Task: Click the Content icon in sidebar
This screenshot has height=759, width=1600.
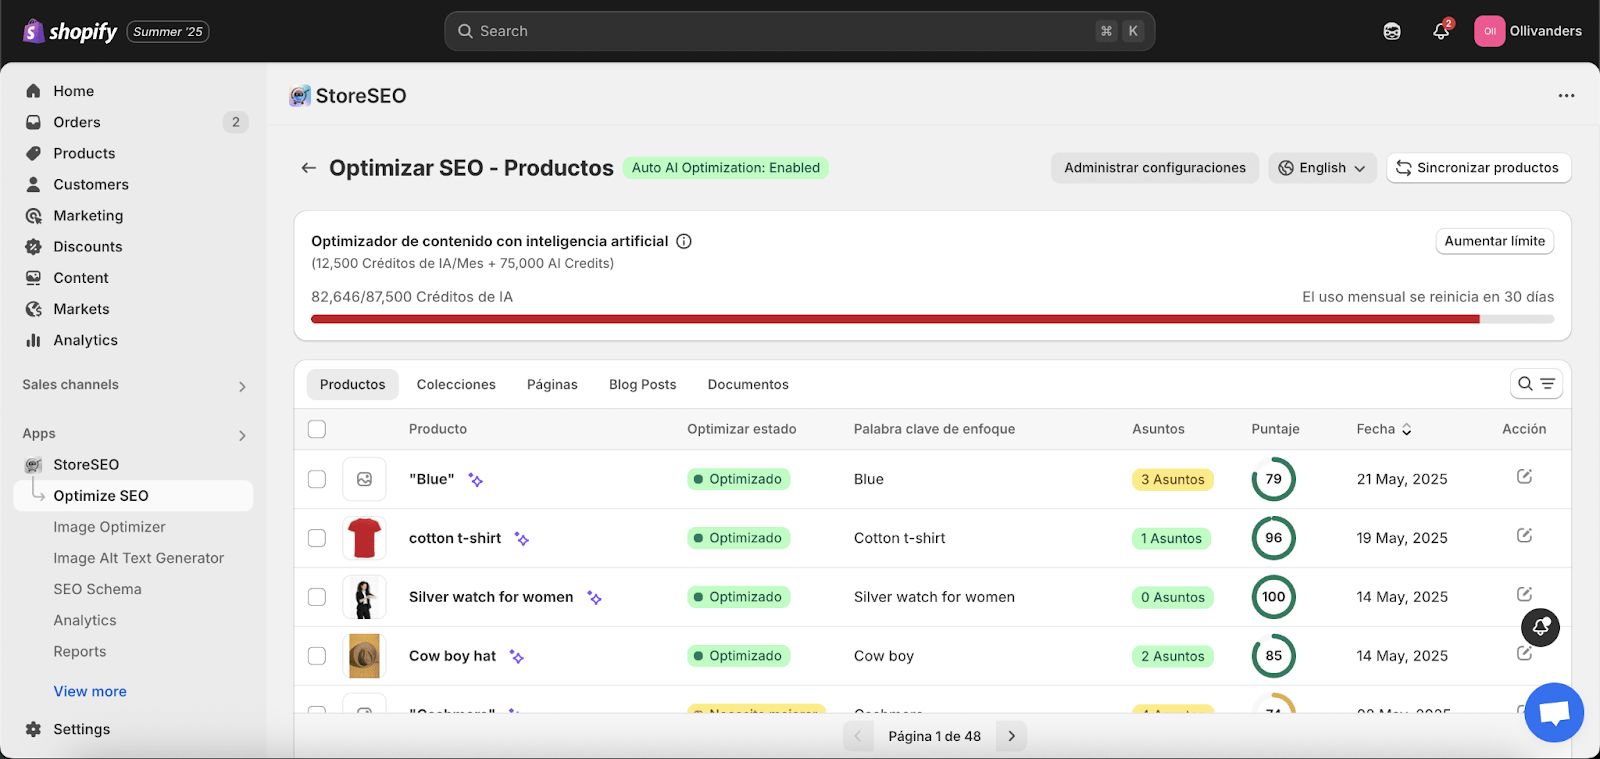Action: (33, 277)
